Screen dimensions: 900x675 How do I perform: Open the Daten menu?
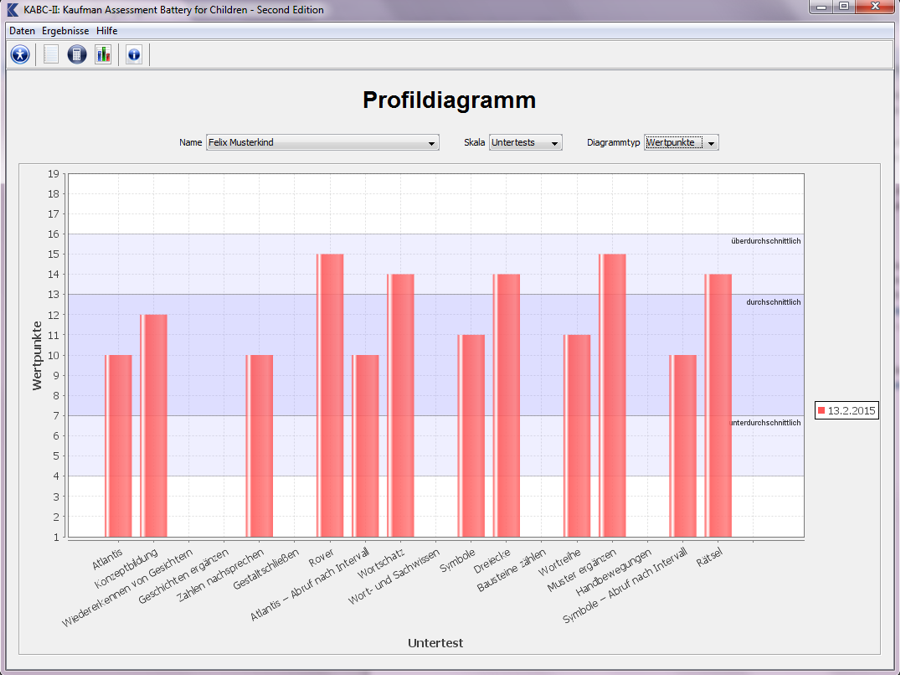pos(22,31)
